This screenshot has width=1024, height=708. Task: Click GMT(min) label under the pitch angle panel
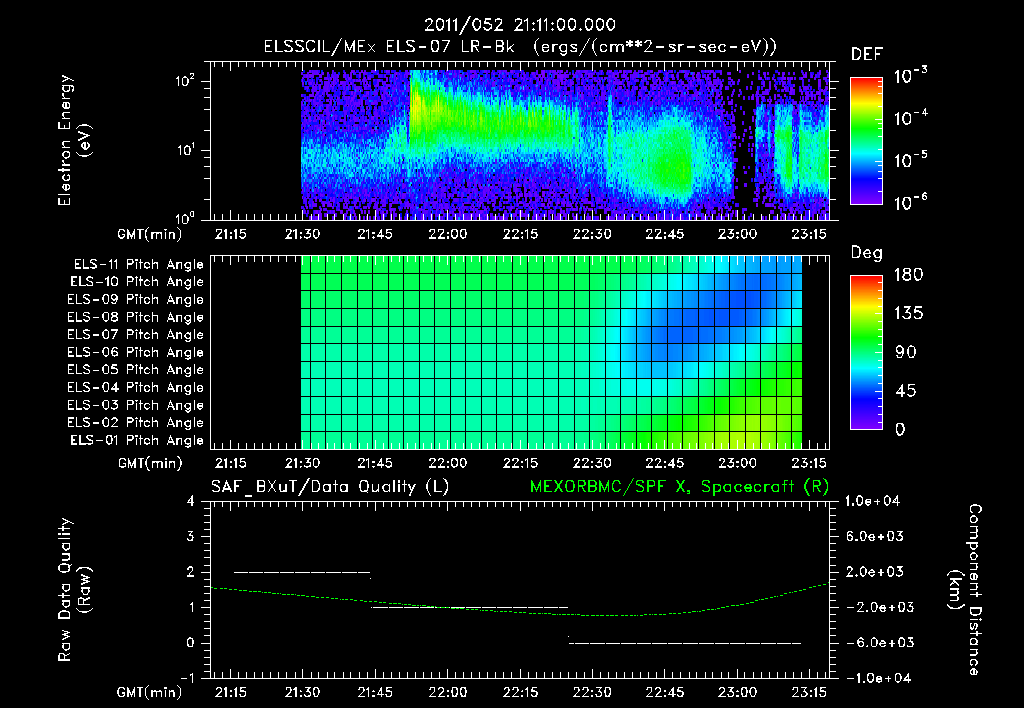click(150, 464)
